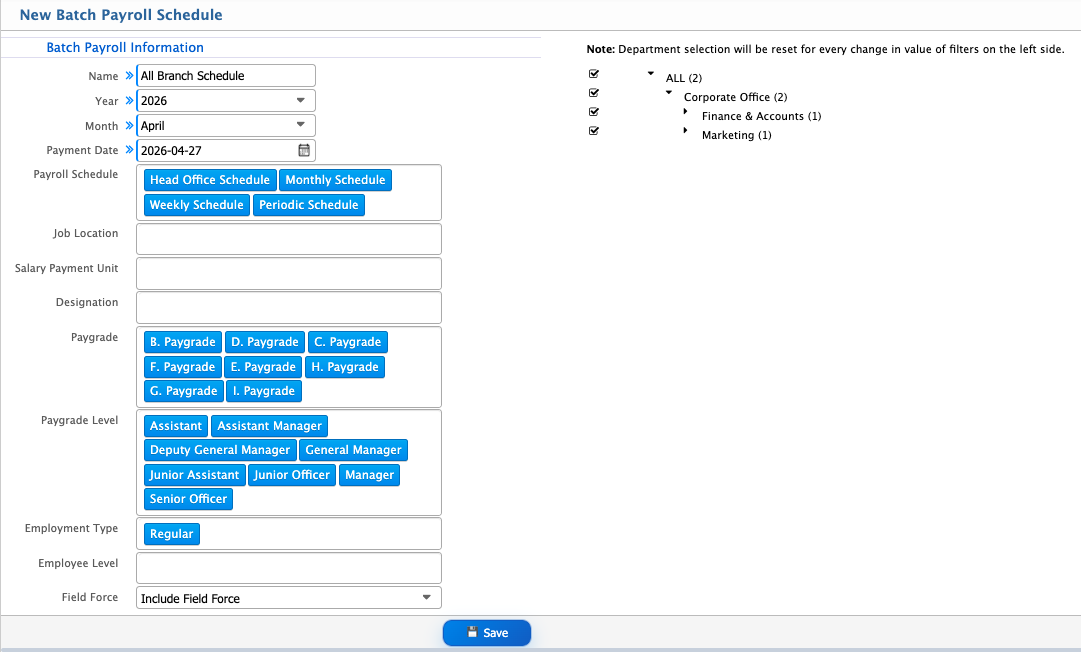Click the empty Designation field
Screen dimensions: 1081x652
pyautogui.click(x=288, y=308)
